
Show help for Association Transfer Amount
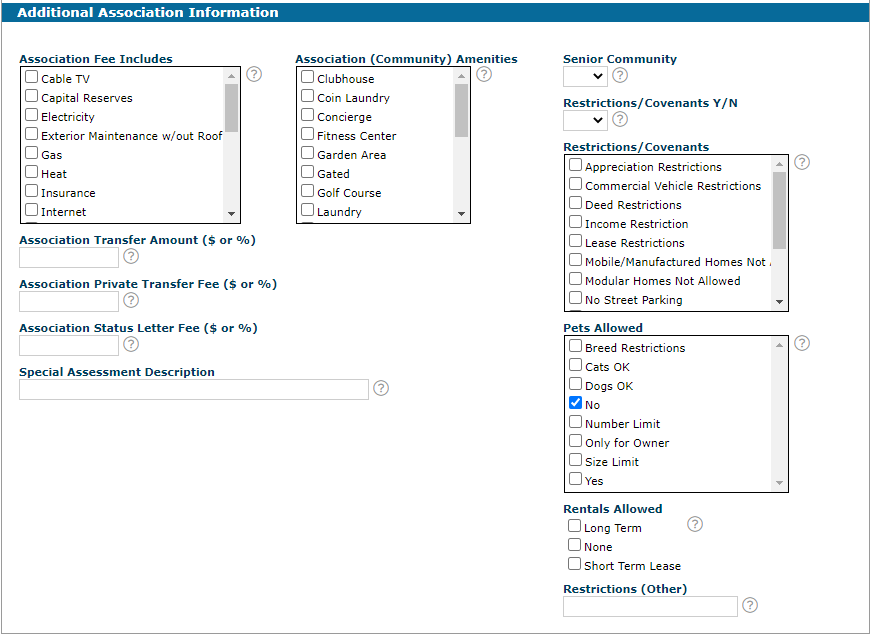pyautogui.click(x=131, y=256)
